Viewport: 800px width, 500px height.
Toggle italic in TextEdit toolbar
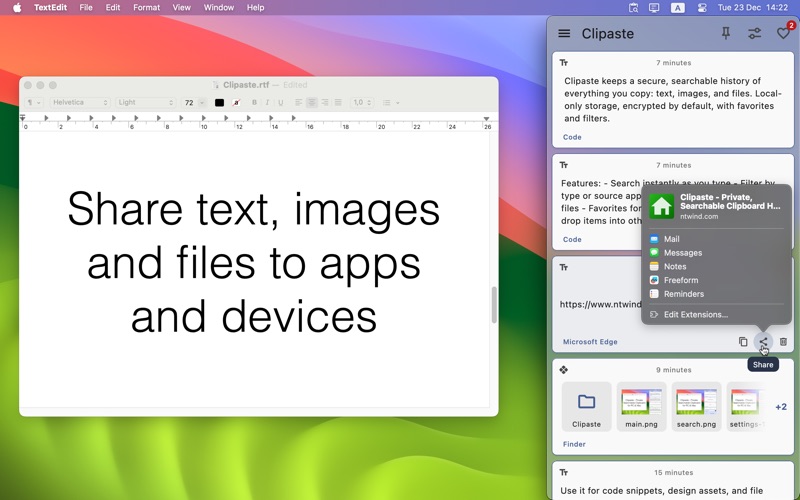click(x=267, y=103)
